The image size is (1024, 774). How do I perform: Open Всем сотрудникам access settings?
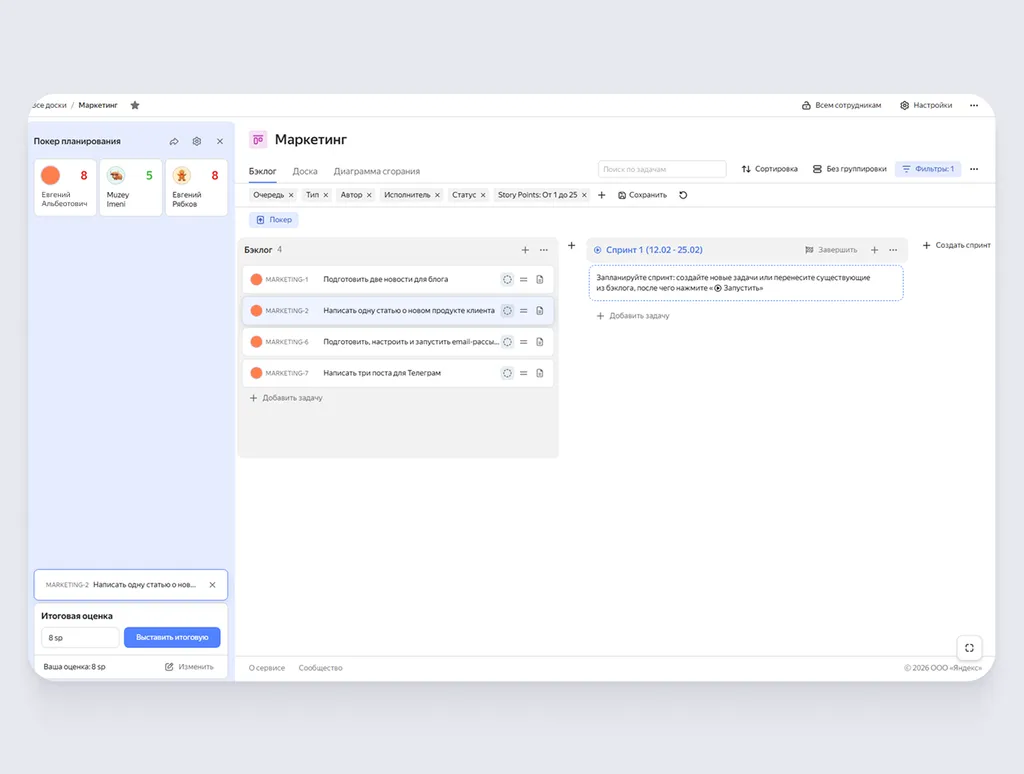841,105
